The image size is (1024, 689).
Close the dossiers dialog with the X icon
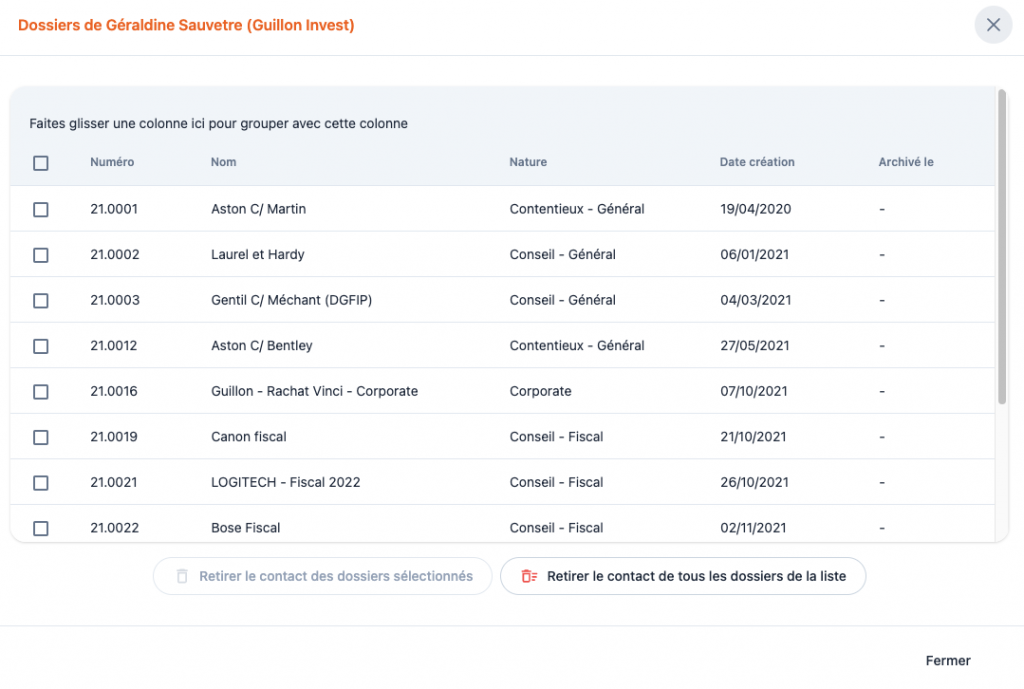[993, 25]
